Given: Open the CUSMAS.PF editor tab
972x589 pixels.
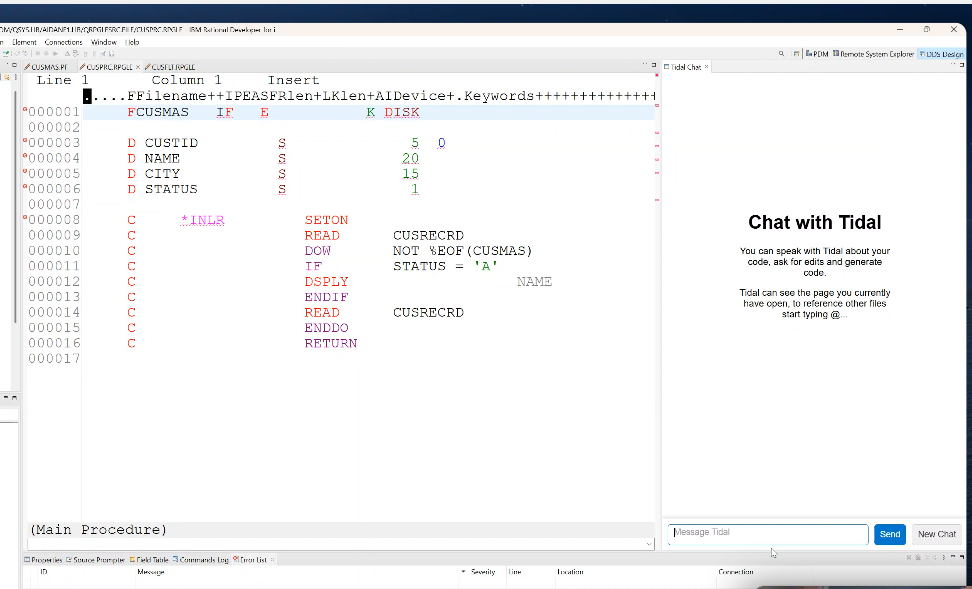Looking at the screenshot, I should pyautogui.click(x=48, y=67).
